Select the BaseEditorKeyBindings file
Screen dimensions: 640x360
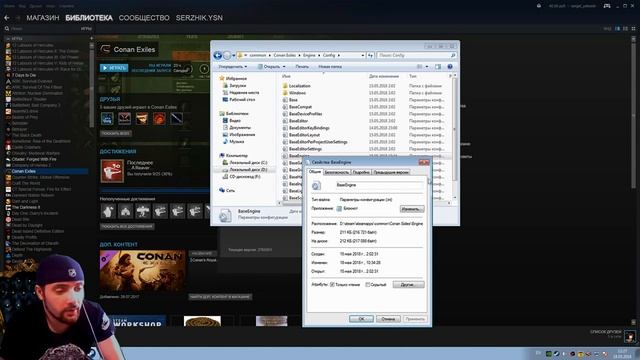309,128
